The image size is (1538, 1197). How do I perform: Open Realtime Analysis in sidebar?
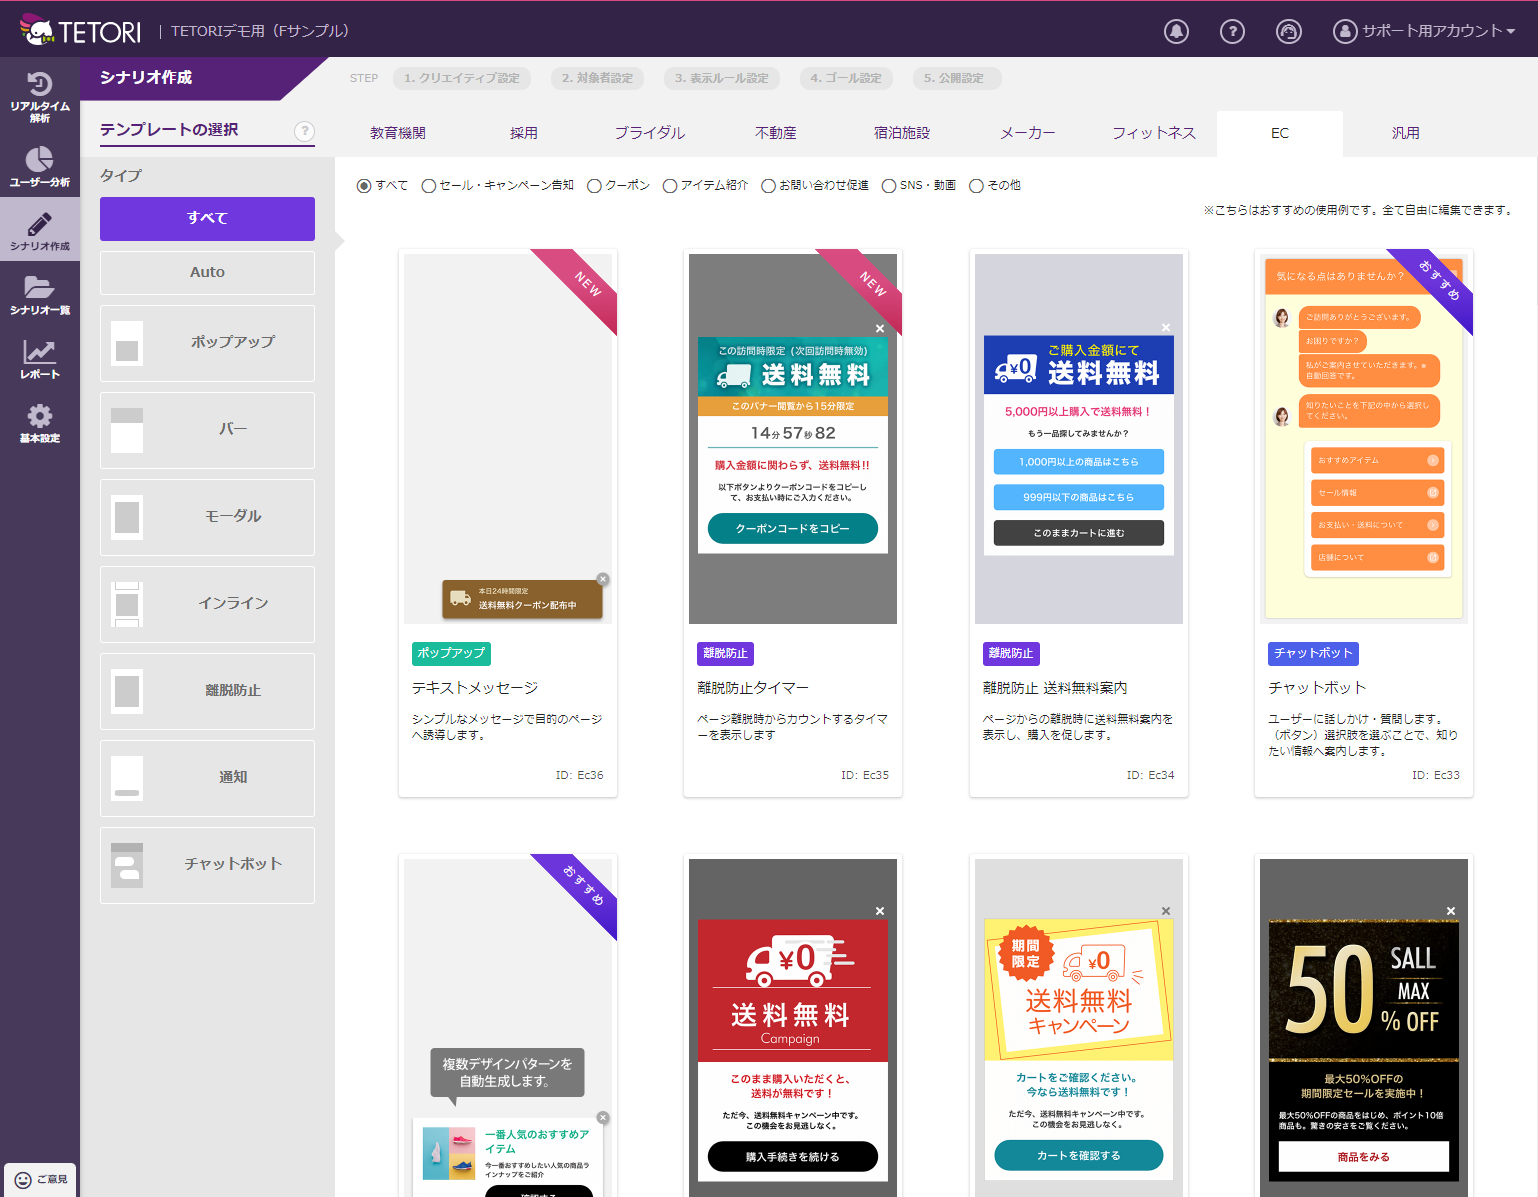pos(39,97)
